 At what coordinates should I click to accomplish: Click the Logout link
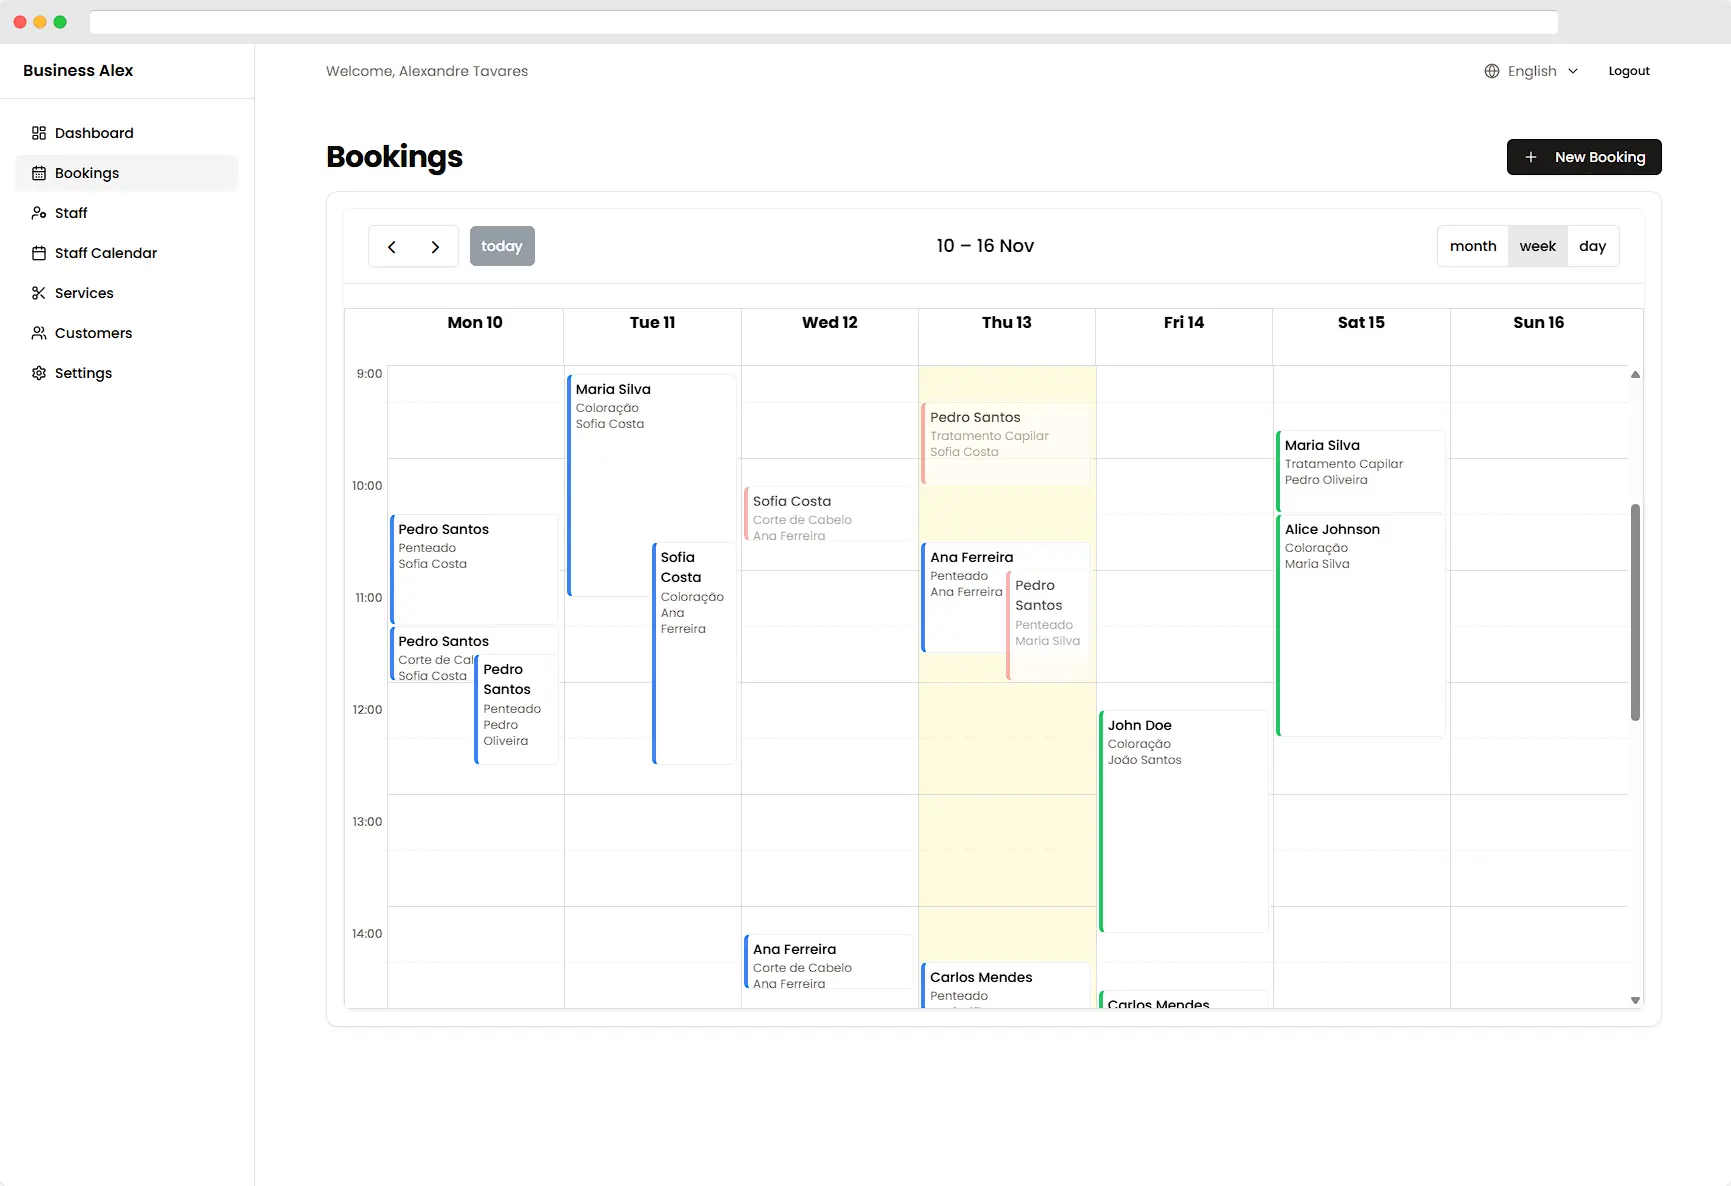[x=1628, y=71]
